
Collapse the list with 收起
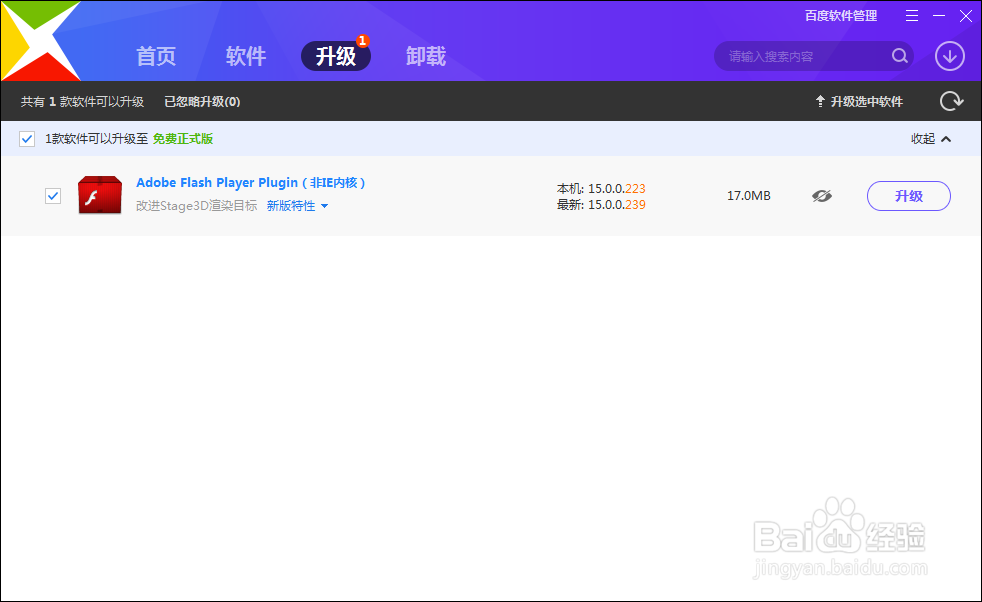pyautogui.click(x=931, y=138)
